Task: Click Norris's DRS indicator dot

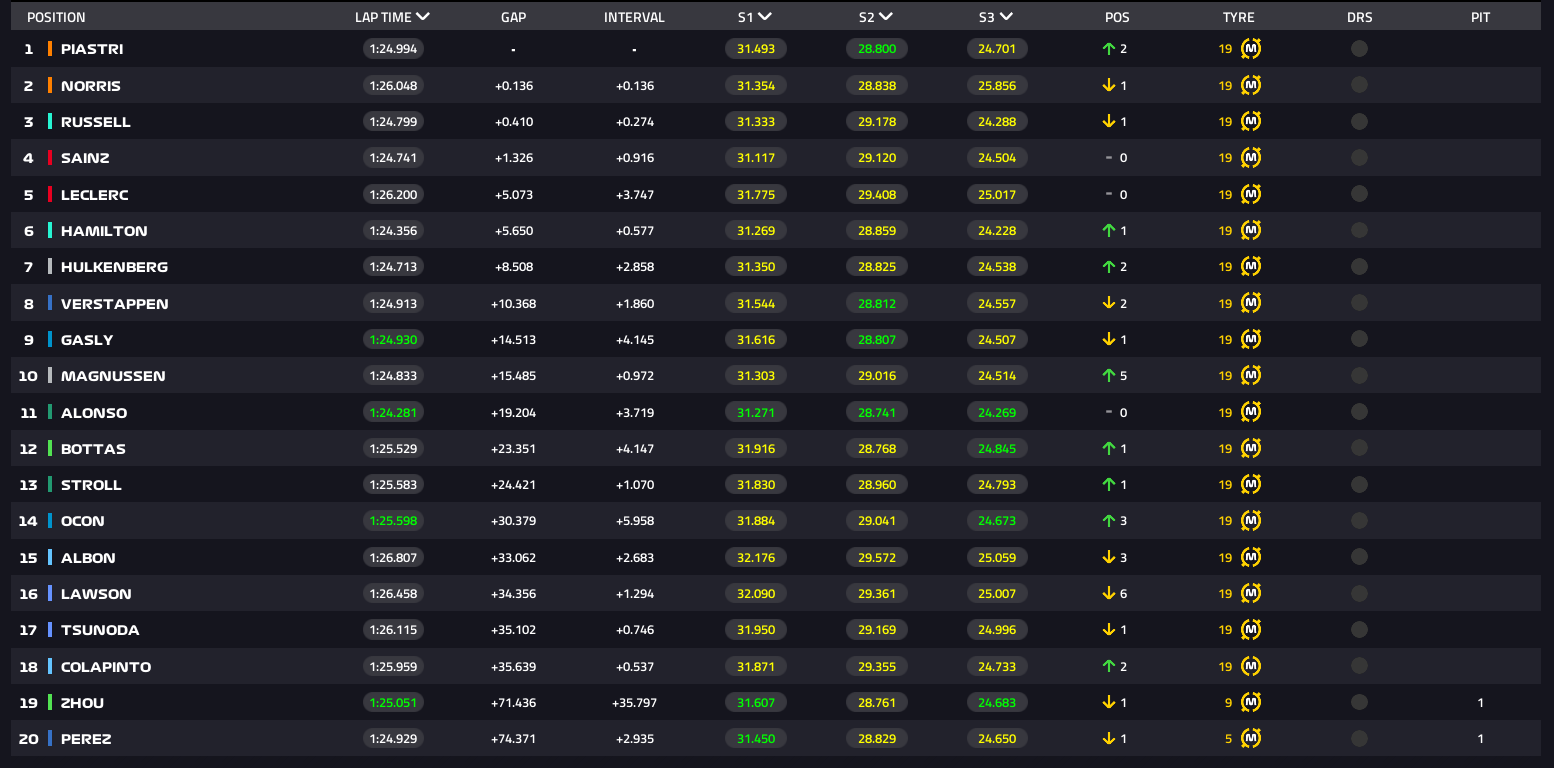Action: coord(1359,85)
